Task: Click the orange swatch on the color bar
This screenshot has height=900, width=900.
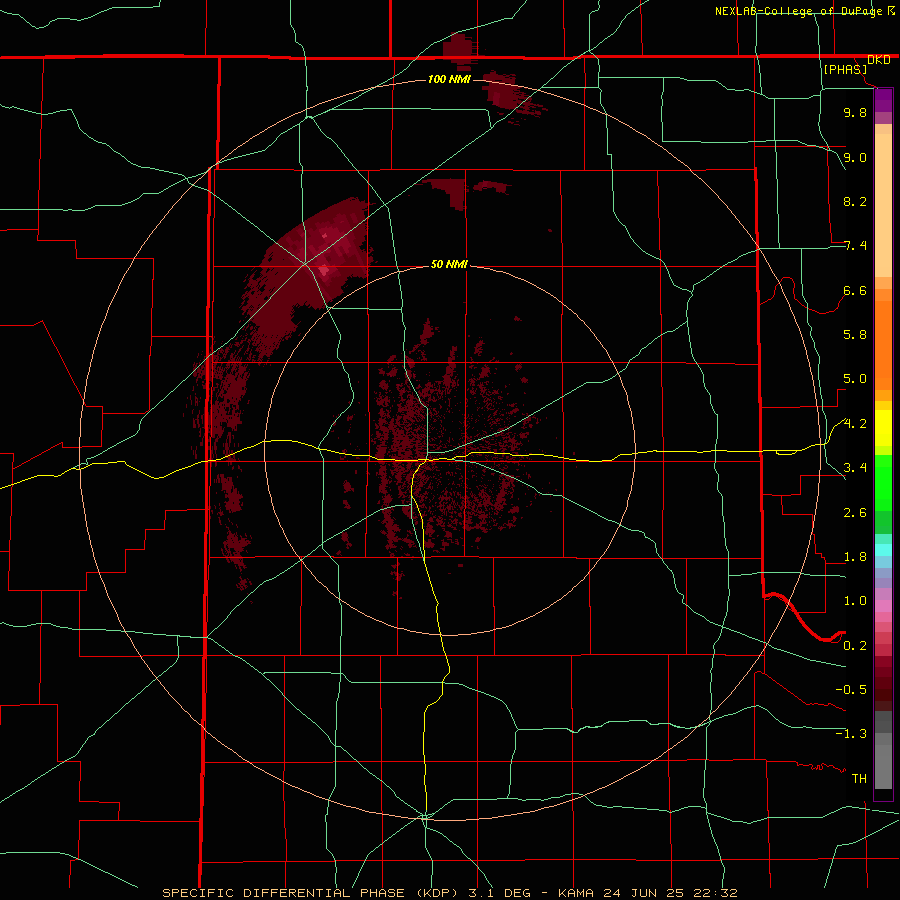Action: [883, 344]
